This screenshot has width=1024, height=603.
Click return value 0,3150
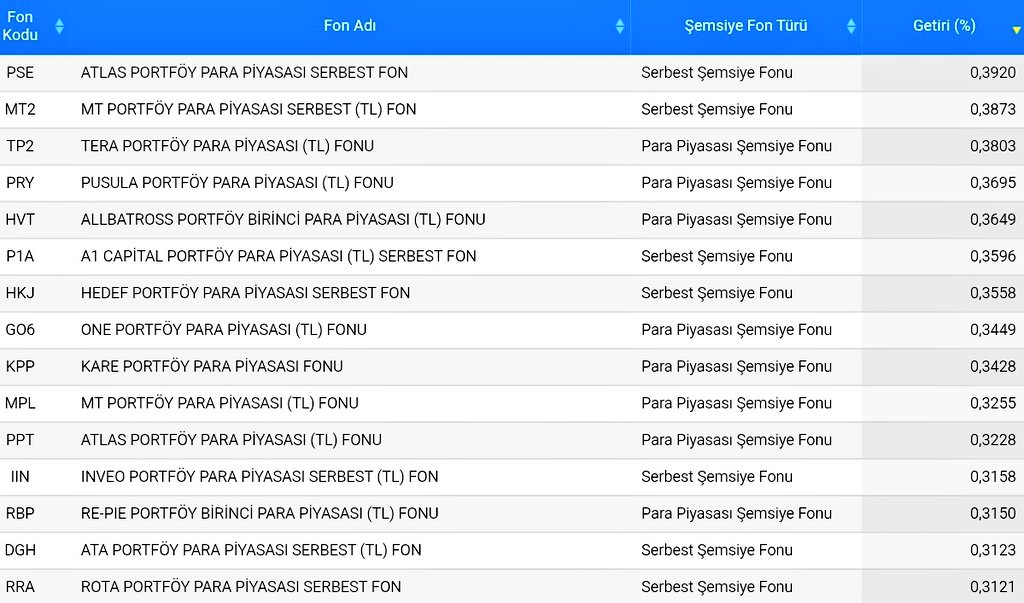click(x=993, y=513)
